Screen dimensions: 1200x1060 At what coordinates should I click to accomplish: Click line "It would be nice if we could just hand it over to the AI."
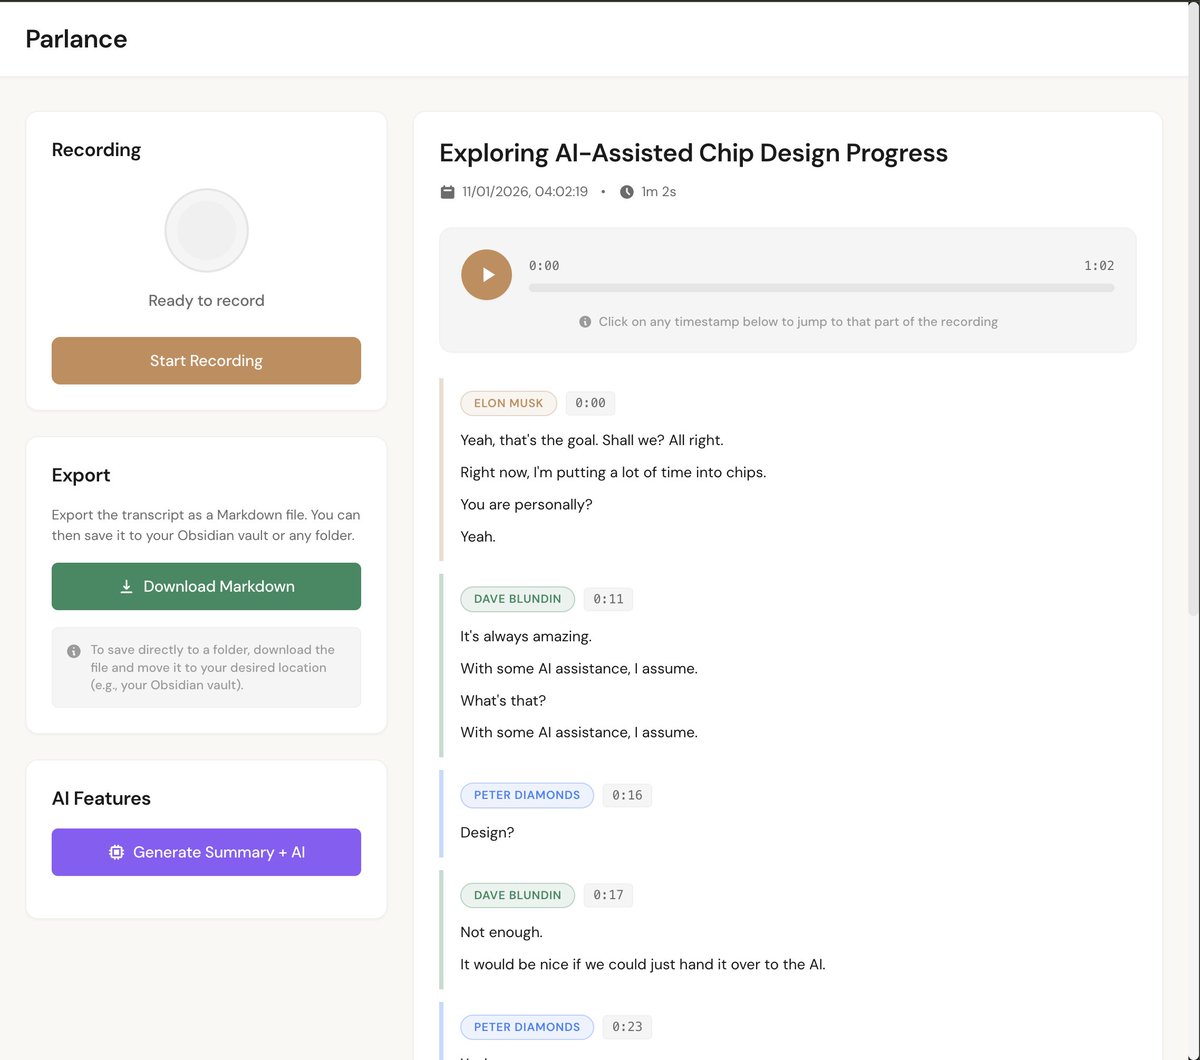tap(643, 964)
